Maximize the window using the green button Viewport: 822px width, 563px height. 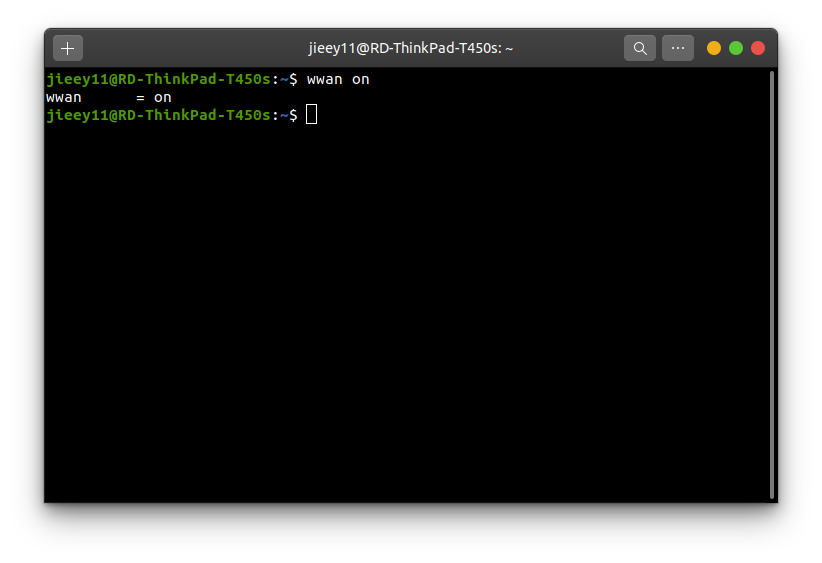pyautogui.click(x=736, y=48)
